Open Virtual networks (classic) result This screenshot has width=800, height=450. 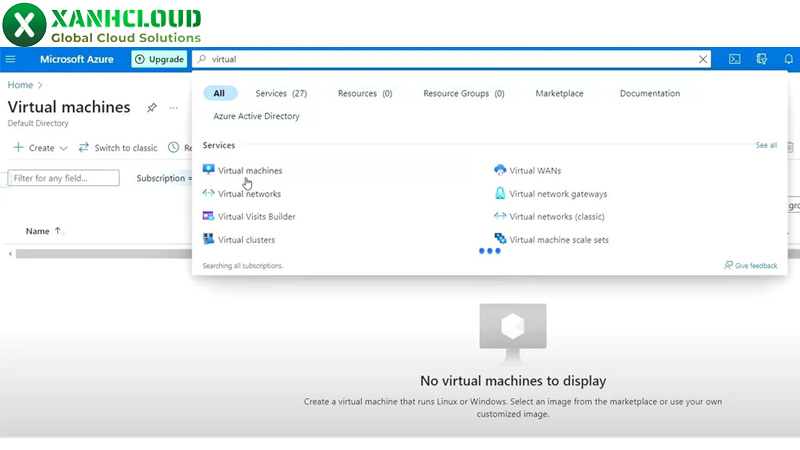point(557,216)
